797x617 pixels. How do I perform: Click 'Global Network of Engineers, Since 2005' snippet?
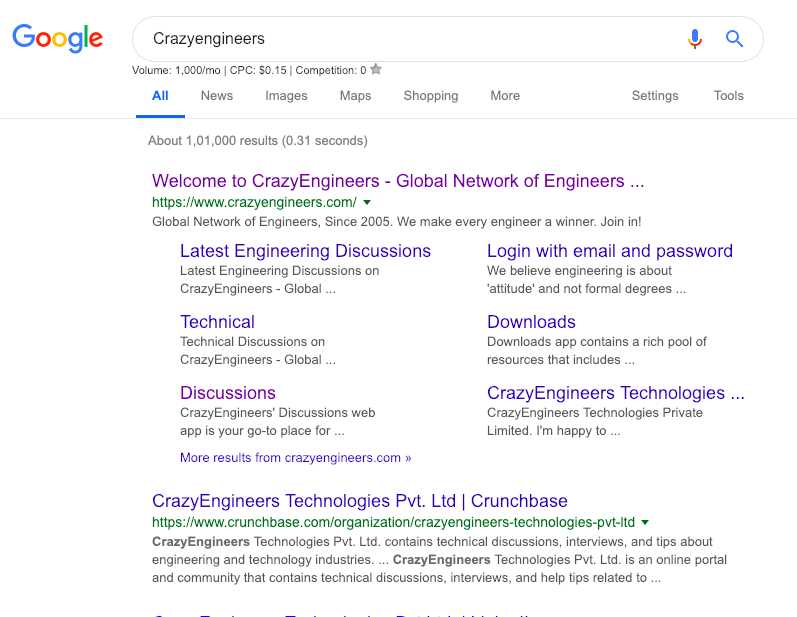click(x=396, y=222)
